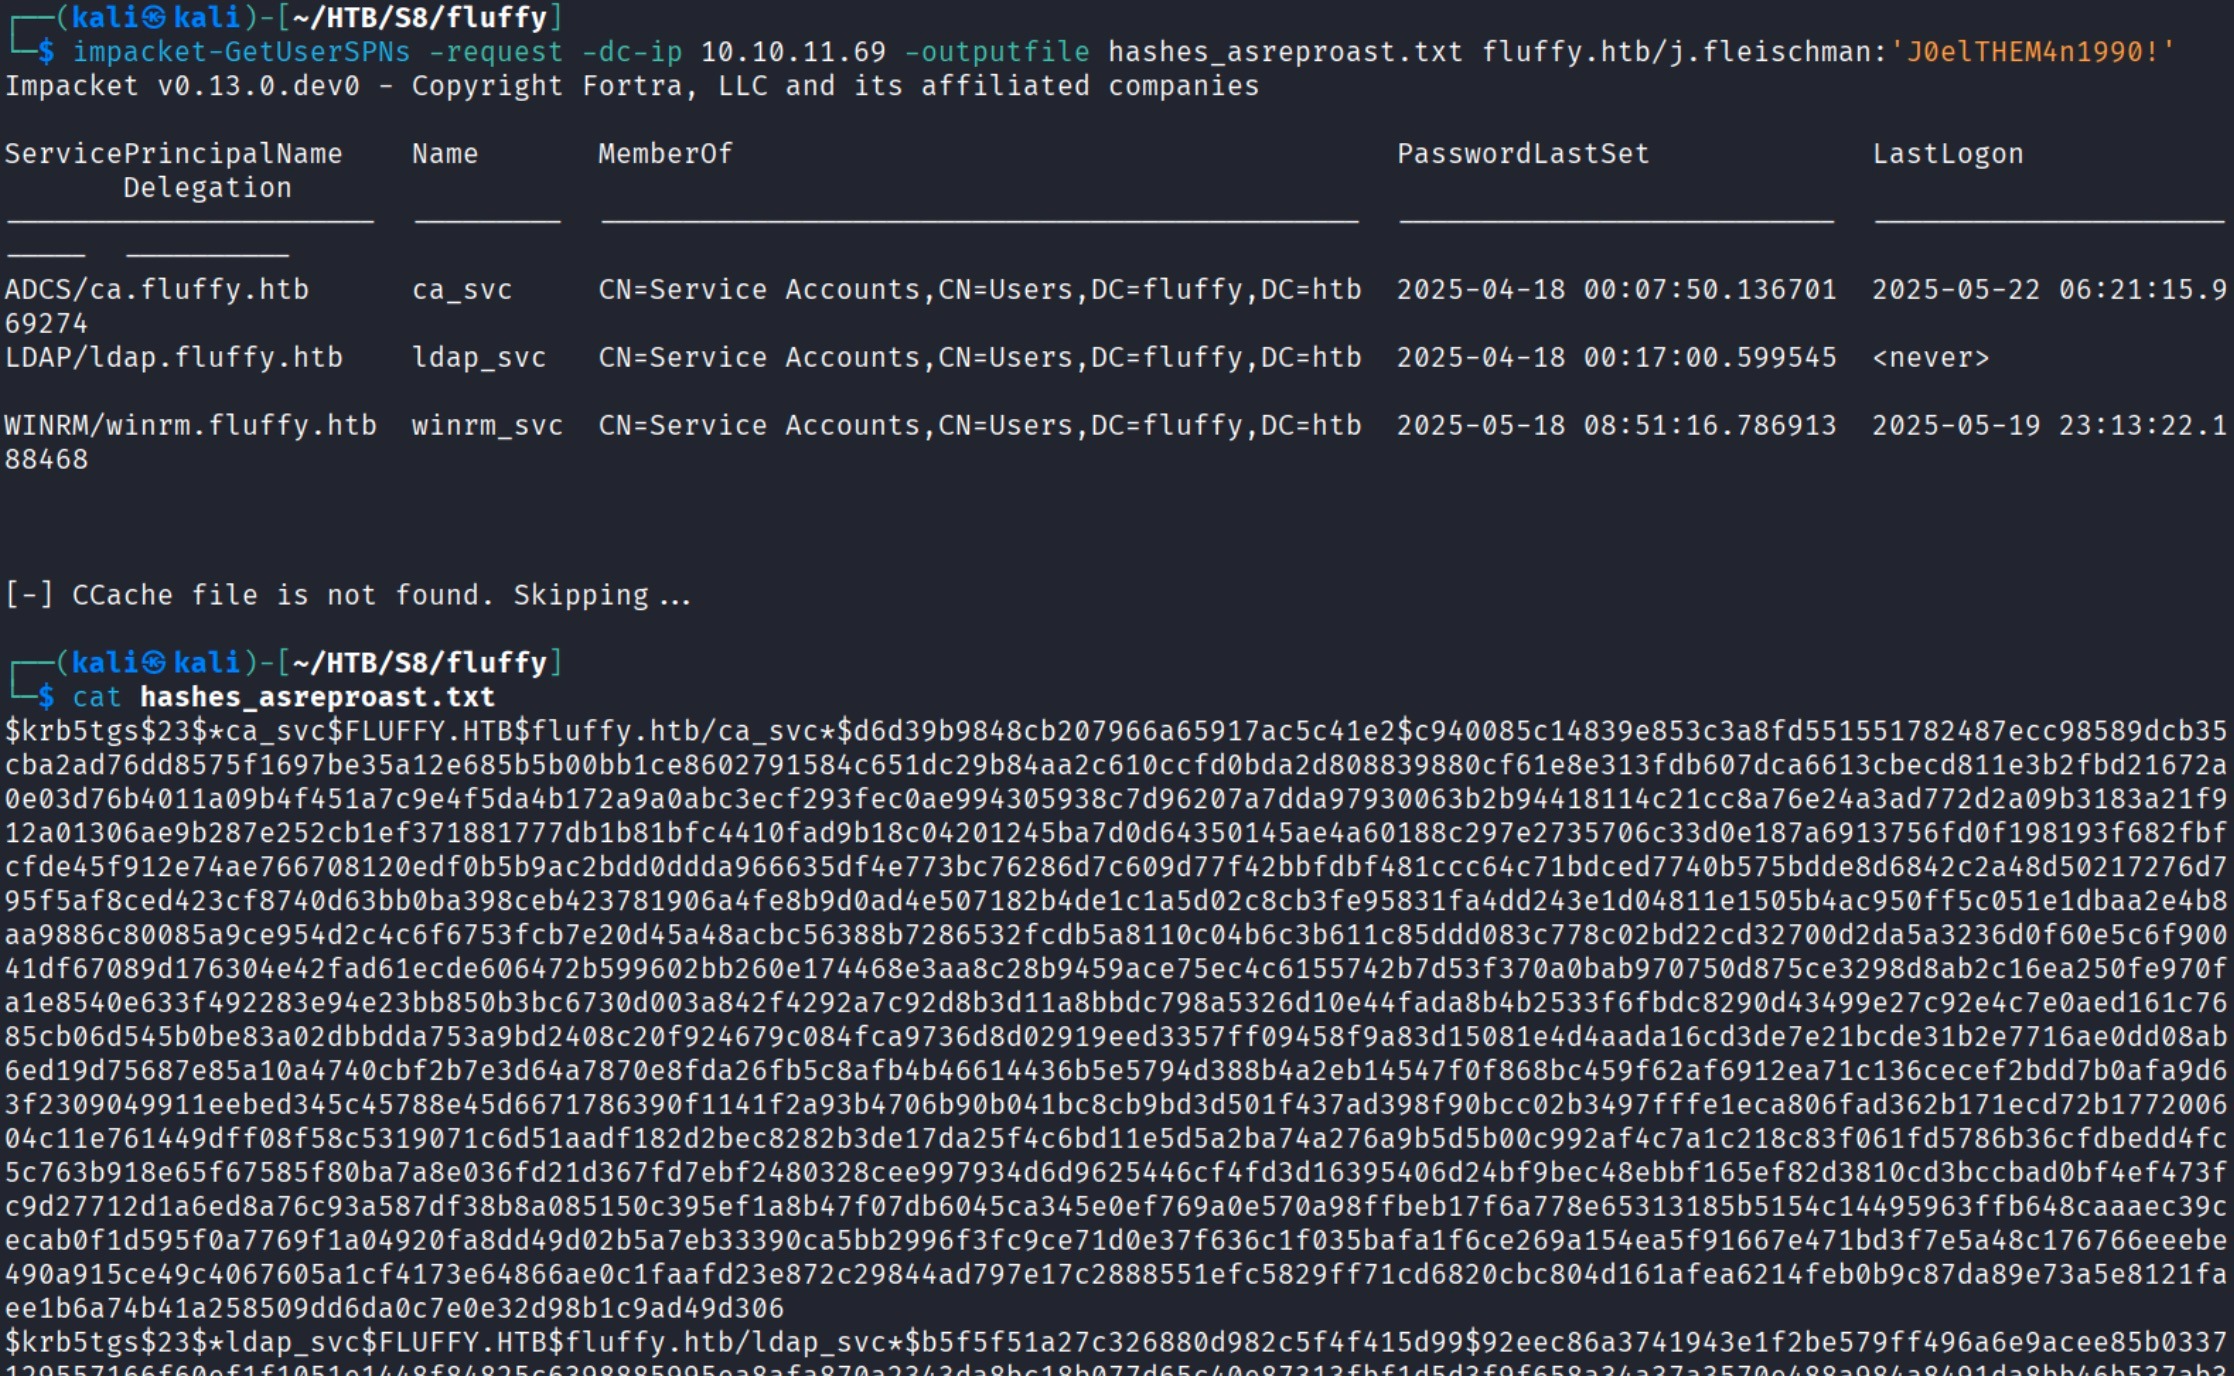This screenshot has height=1376, width=2234.
Task: Select the LastLogon column header
Action: click(x=1946, y=152)
